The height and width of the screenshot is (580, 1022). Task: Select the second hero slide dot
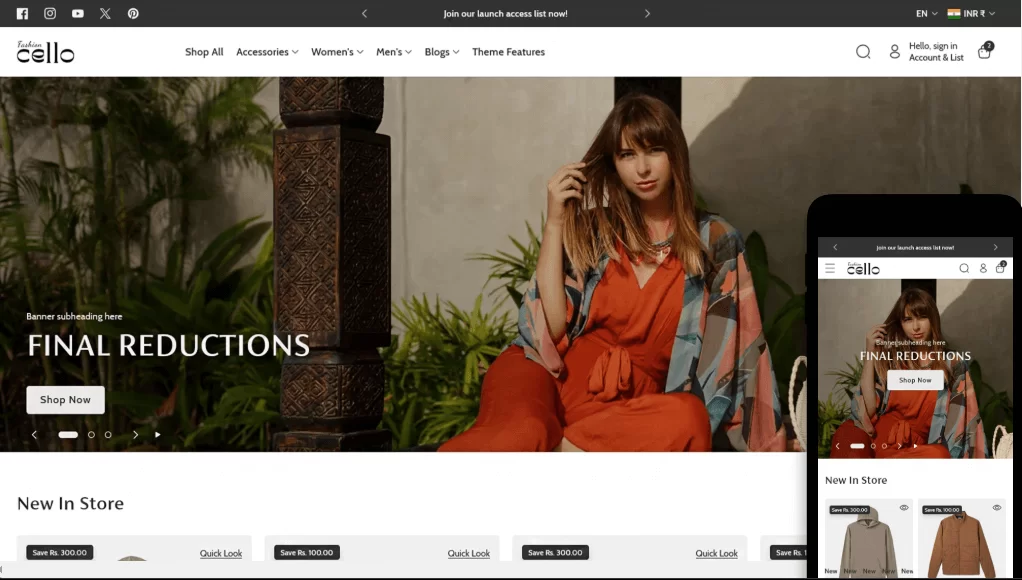pos(91,435)
